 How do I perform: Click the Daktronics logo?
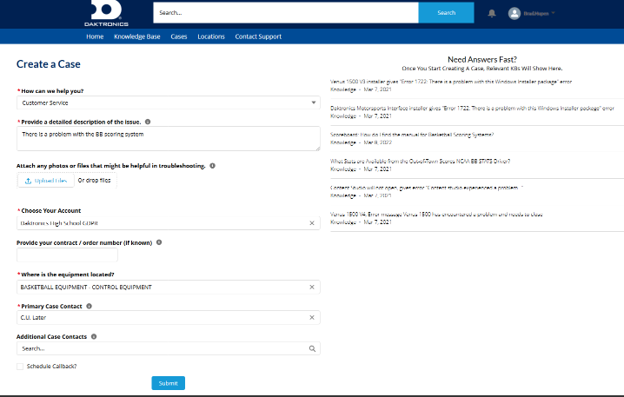106,13
